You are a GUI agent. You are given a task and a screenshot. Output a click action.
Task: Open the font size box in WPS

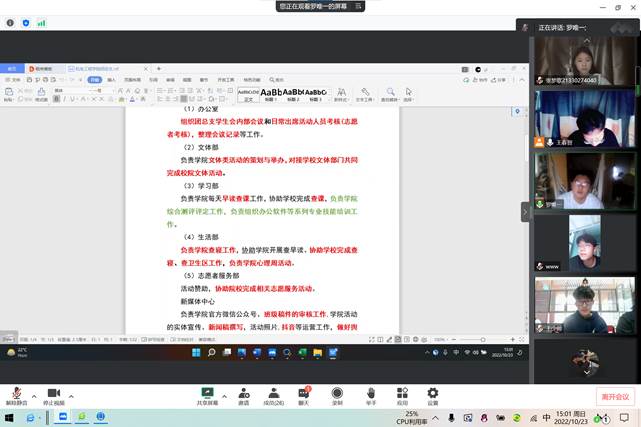point(102,90)
